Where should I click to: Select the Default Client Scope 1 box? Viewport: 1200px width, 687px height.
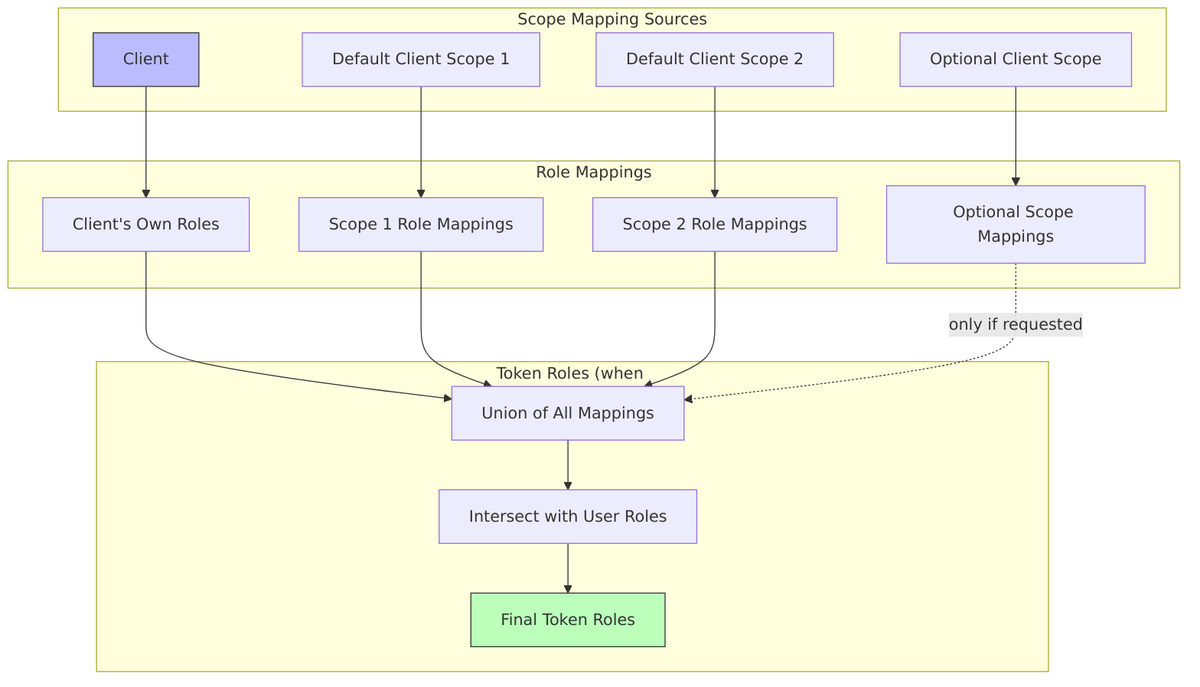click(x=421, y=59)
